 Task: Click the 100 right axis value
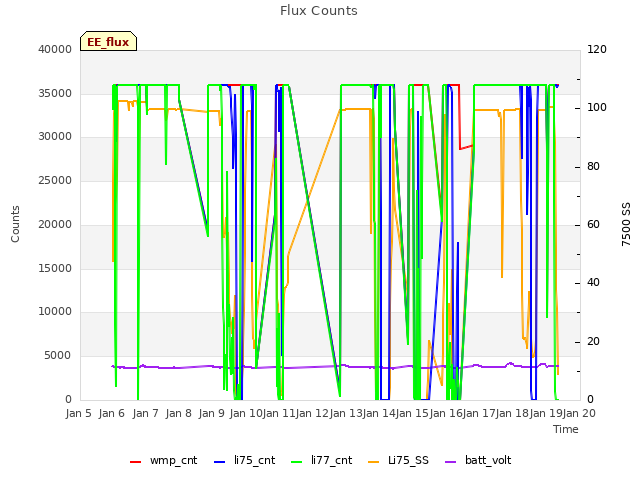(x=597, y=108)
